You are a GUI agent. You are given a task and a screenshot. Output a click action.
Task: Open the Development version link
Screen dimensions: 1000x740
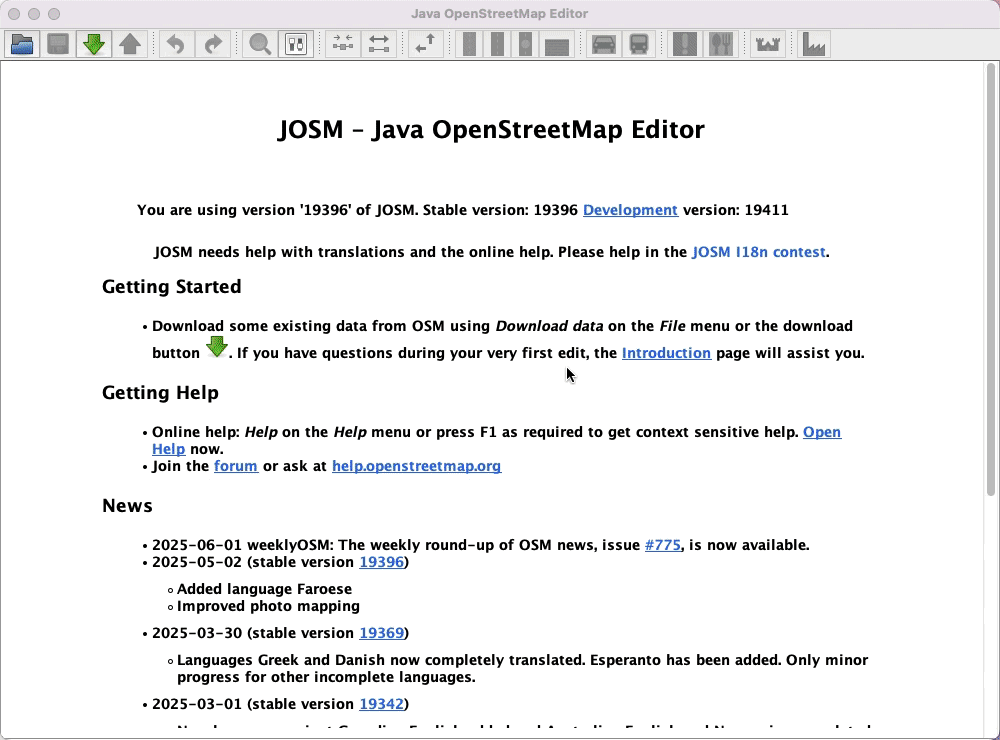pyautogui.click(x=630, y=210)
